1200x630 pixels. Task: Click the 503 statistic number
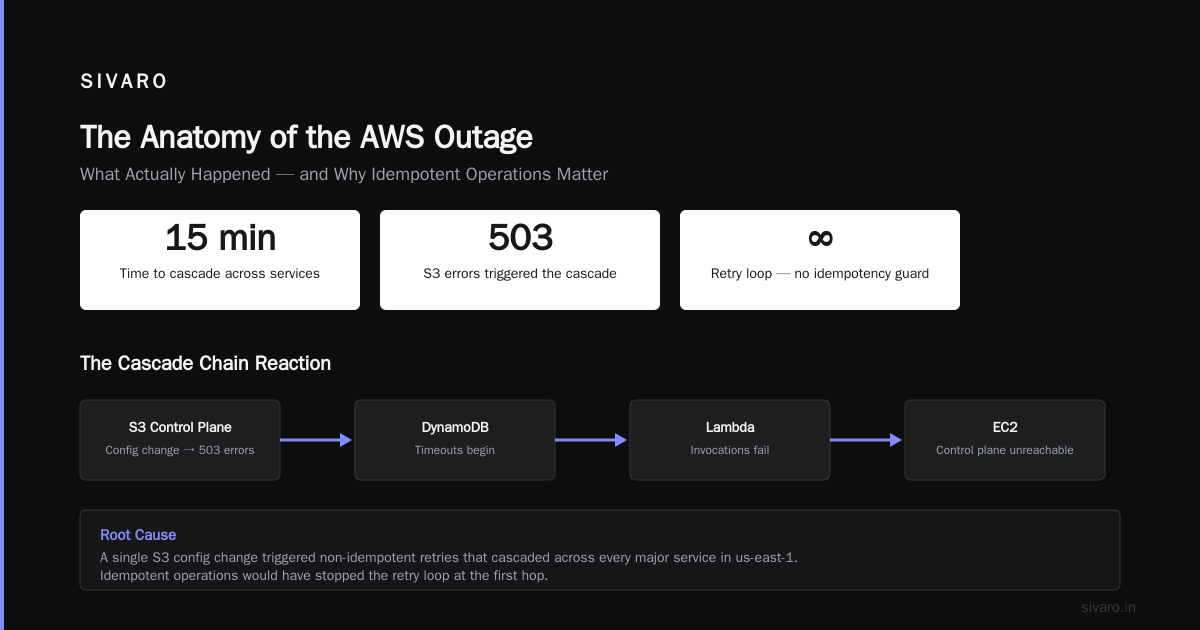tap(520, 238)
